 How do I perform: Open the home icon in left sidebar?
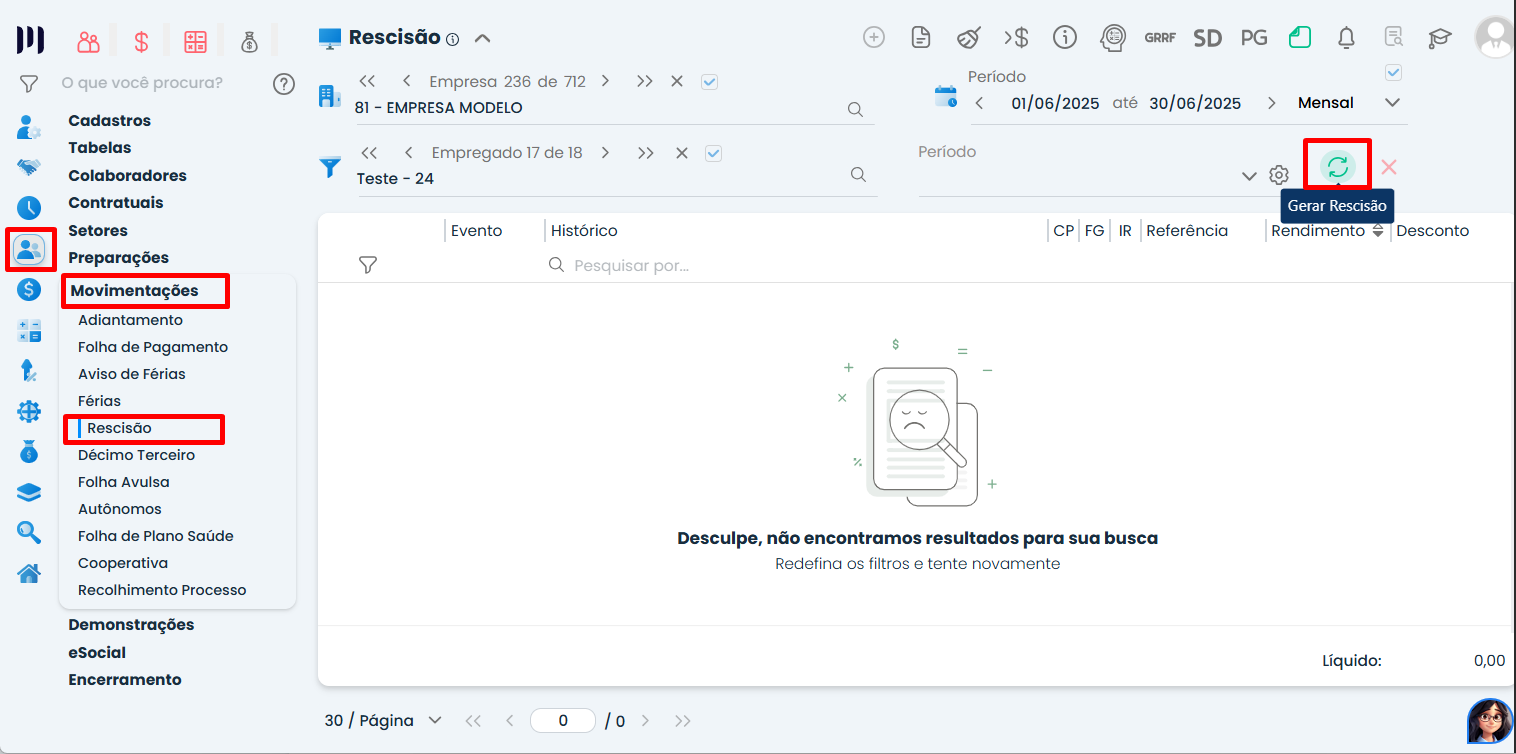click(x=29, y=573)
